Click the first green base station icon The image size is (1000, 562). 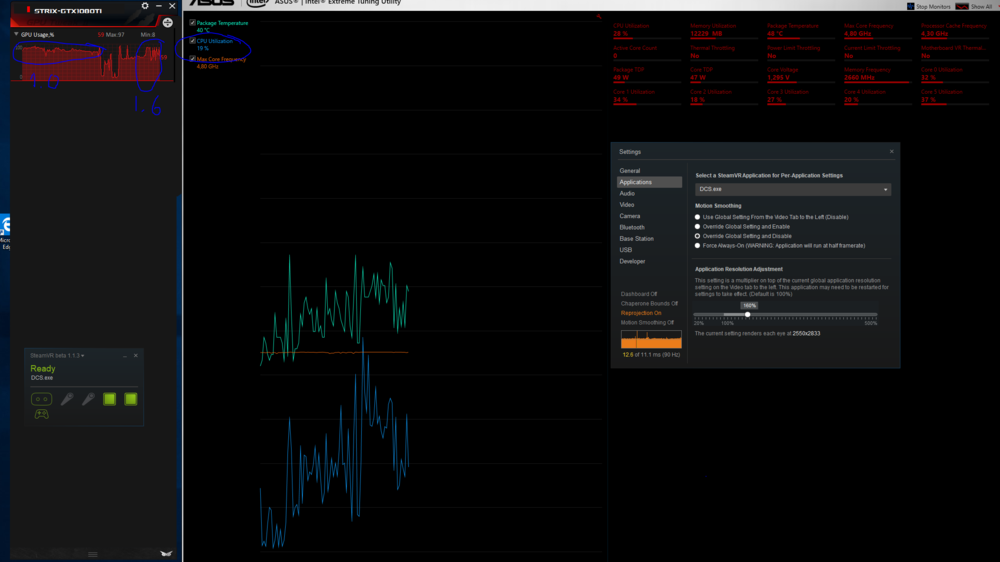pos(110,399)
